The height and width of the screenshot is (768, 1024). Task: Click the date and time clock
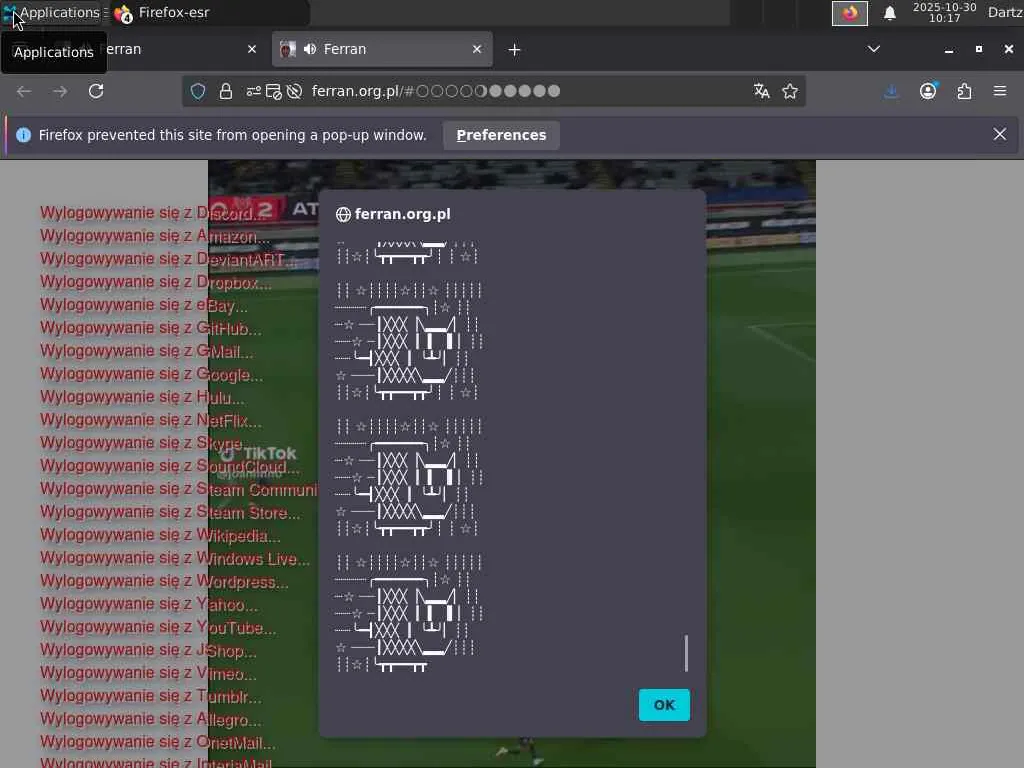point(944,12)
